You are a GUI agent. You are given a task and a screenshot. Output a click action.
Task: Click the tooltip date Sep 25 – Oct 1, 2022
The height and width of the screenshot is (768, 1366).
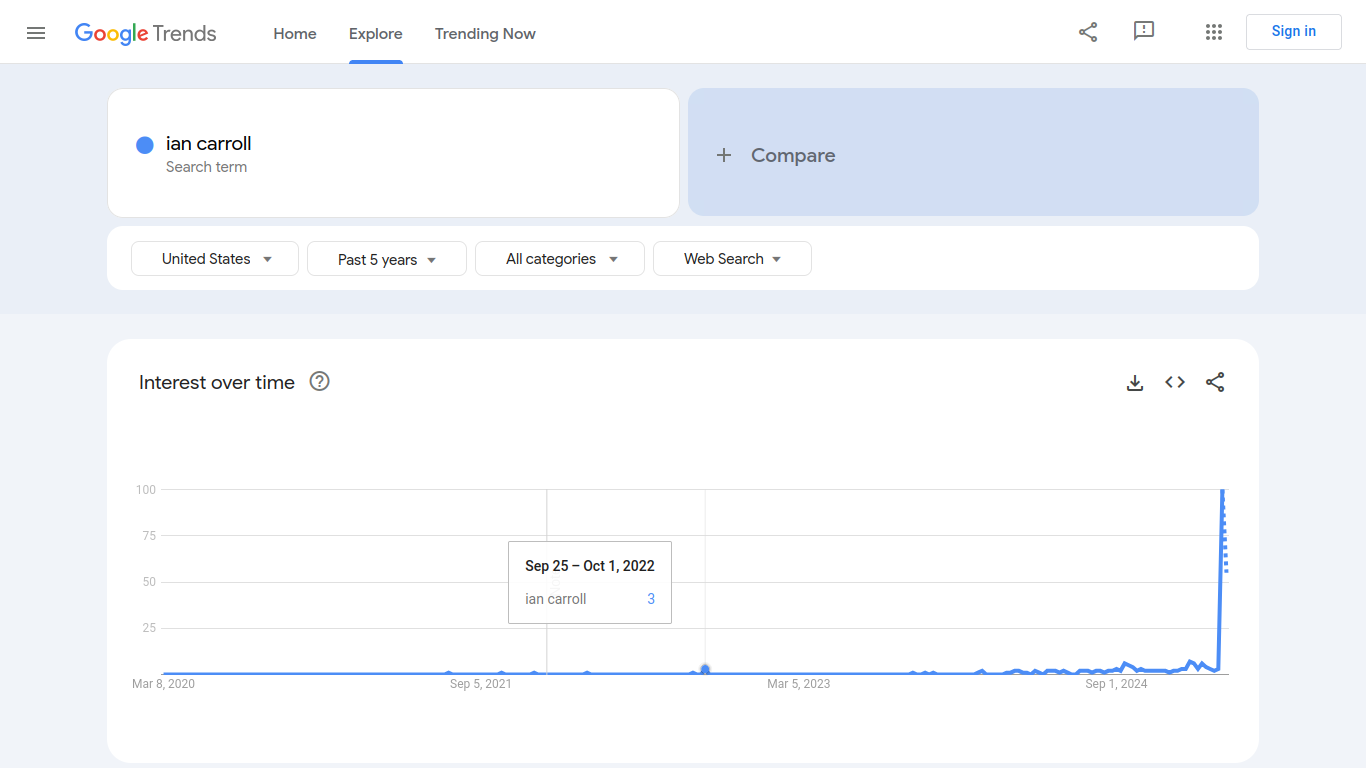[590, 566]
